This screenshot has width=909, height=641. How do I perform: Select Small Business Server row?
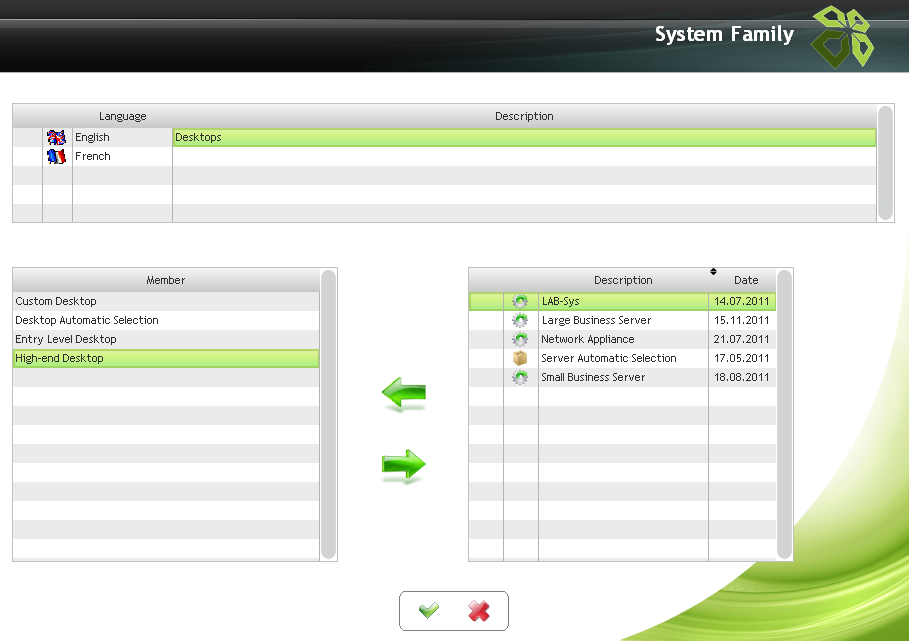[x=622, y=377]
